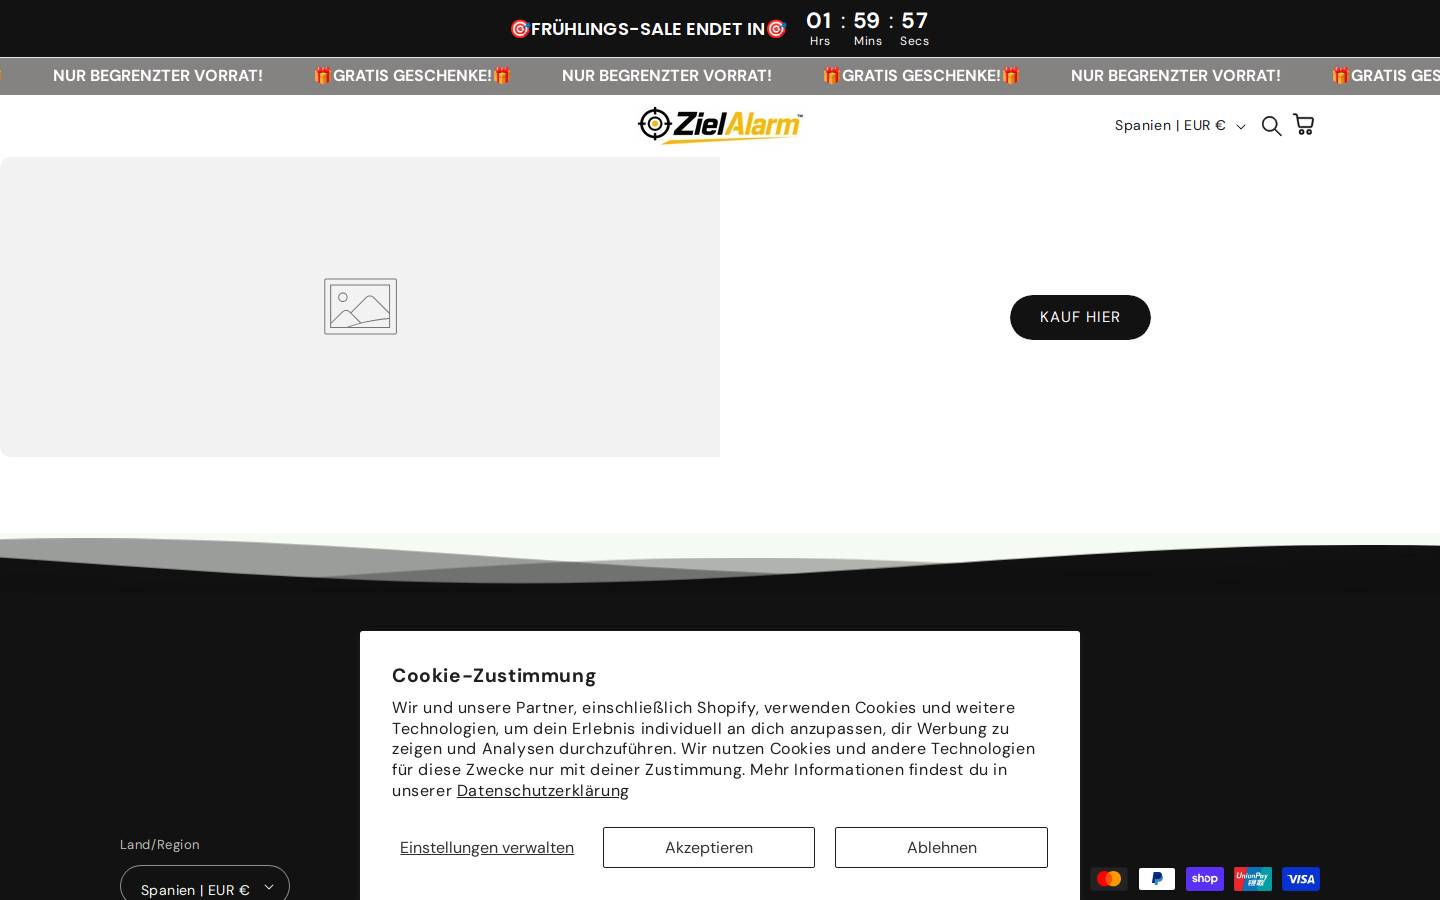Click the Shop Pay payment icon

pyautogui.click(x=1205, y=879)
